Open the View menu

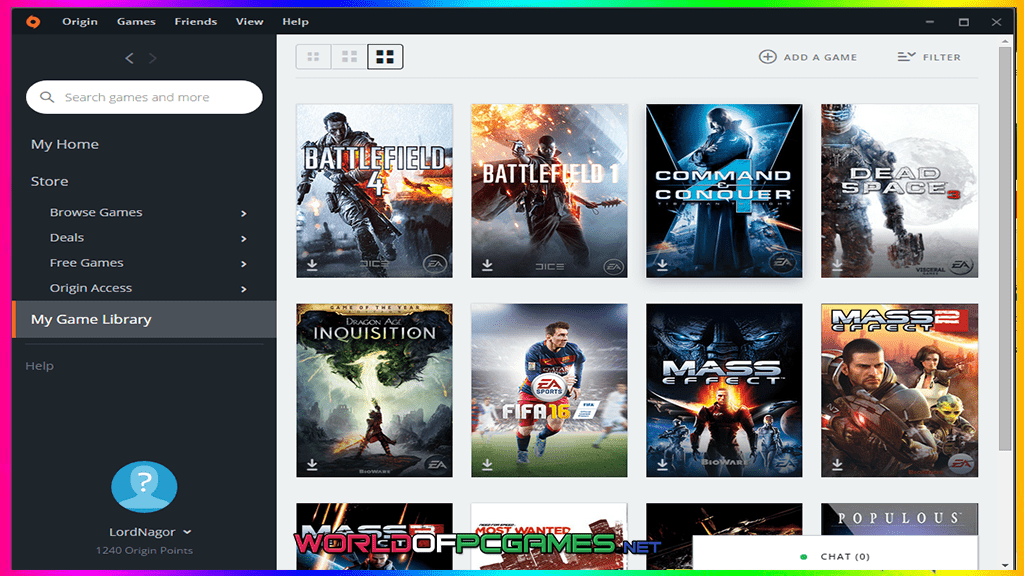coord(249,22)
